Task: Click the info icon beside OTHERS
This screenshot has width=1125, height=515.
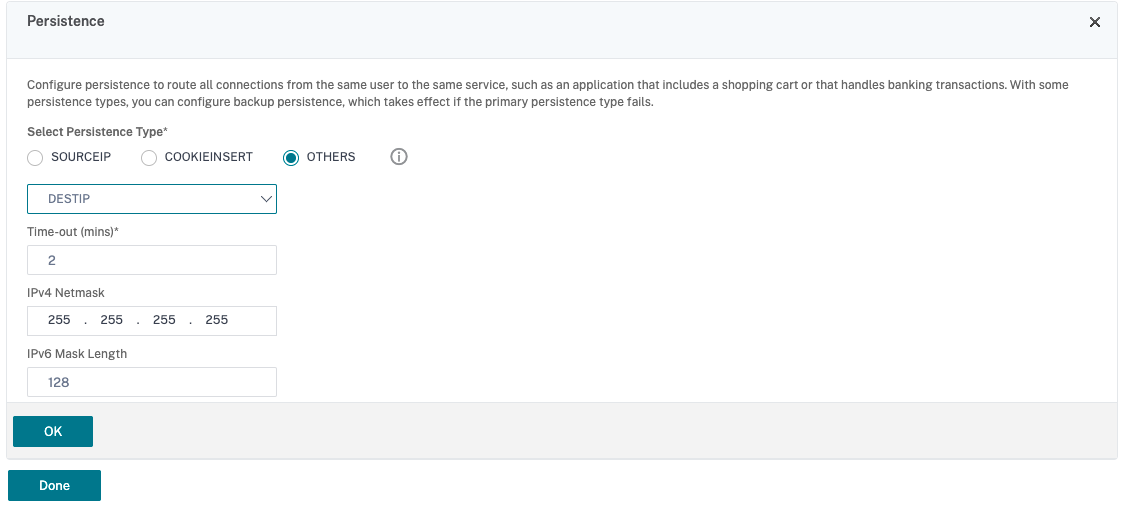Action: tap(399, 157)
